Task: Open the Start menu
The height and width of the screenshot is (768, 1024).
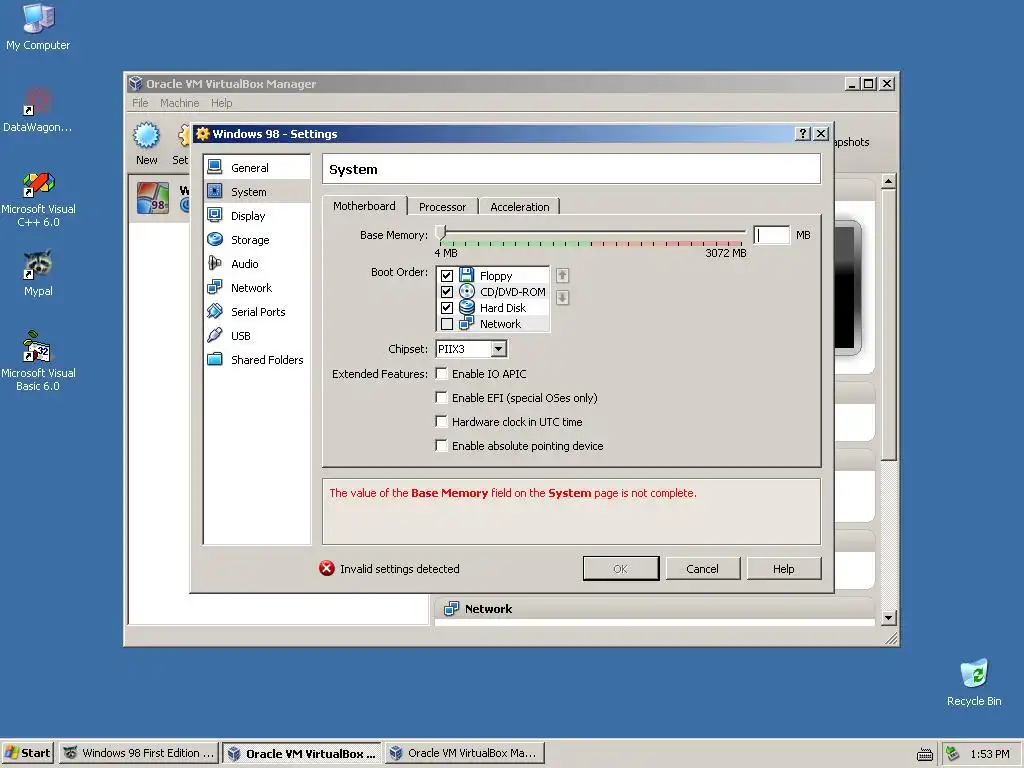Action: point(27,753)
